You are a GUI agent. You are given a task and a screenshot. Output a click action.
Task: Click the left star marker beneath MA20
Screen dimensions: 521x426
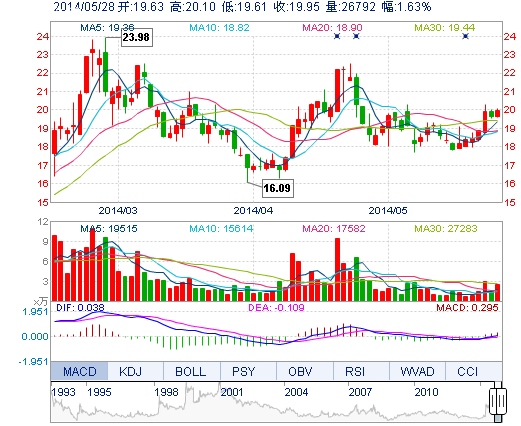(x=337, y=36)
